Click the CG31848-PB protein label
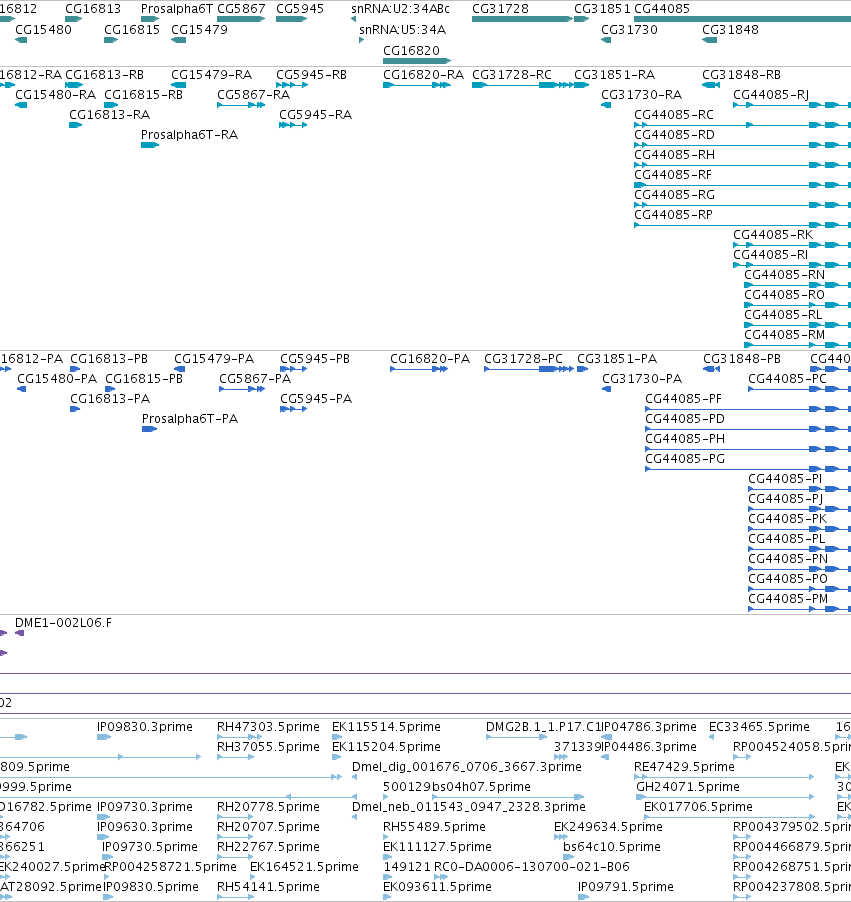Screen dimensions: 851x902 click(742, 359)
